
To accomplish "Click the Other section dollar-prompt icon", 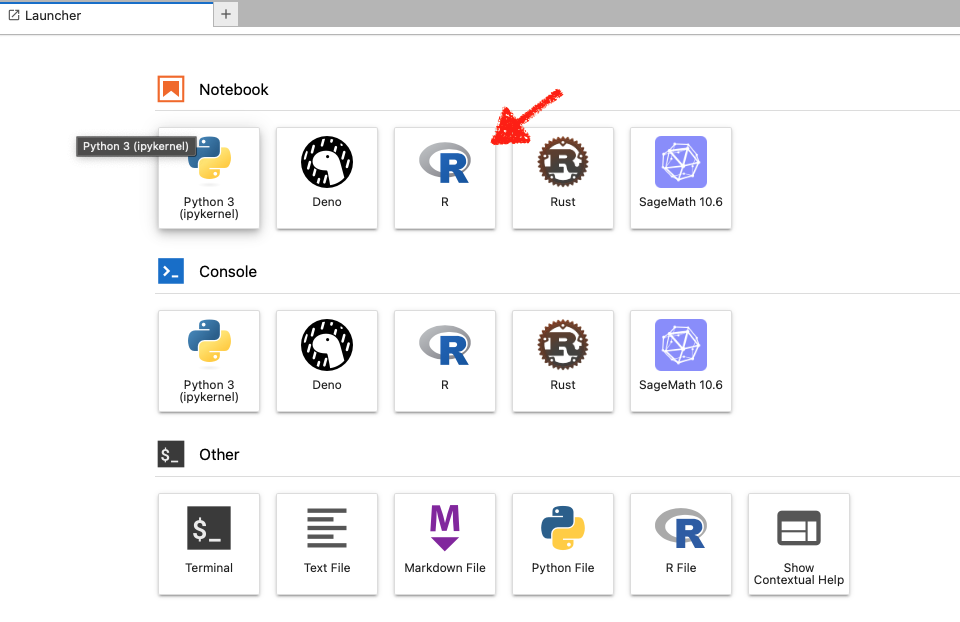I will [171, 454].
